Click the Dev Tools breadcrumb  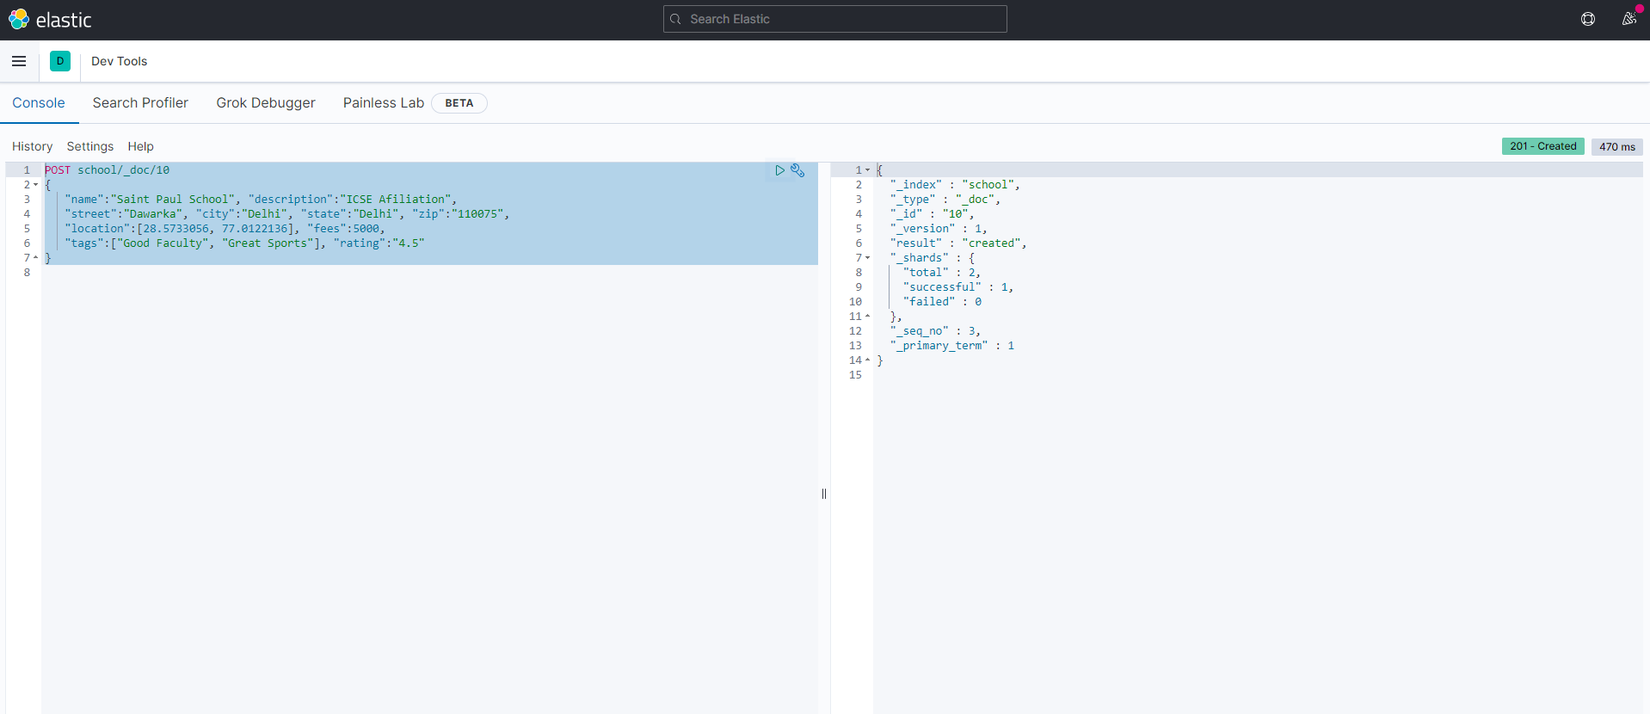[119, 61]
